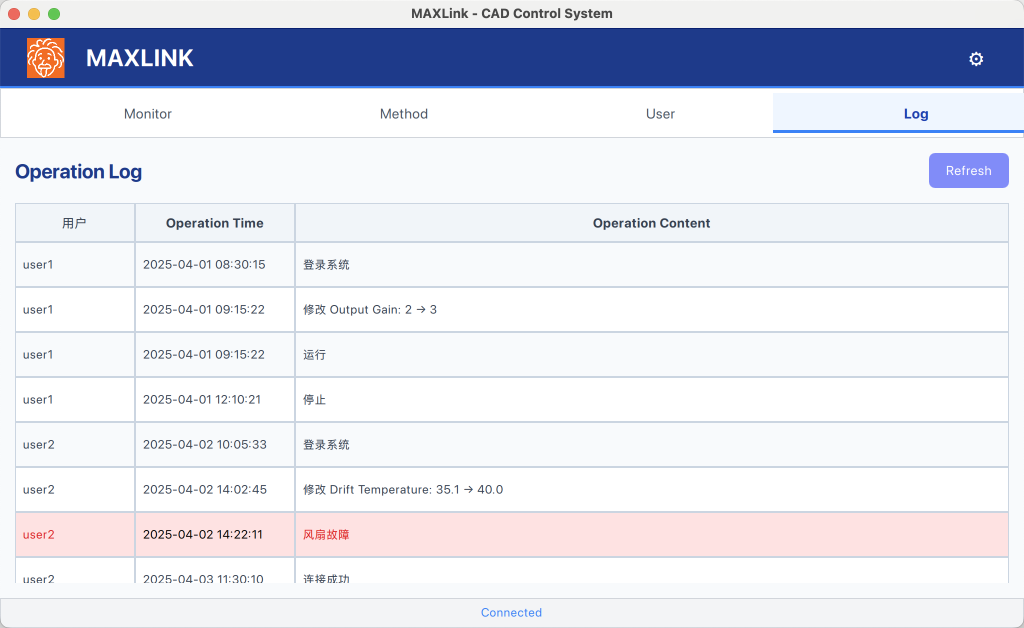The width and height of the screenshot is (1024, 628).
Task: Click the Drift Temperature 35.1 → 40.0 entry
Action: click(403, 490)
